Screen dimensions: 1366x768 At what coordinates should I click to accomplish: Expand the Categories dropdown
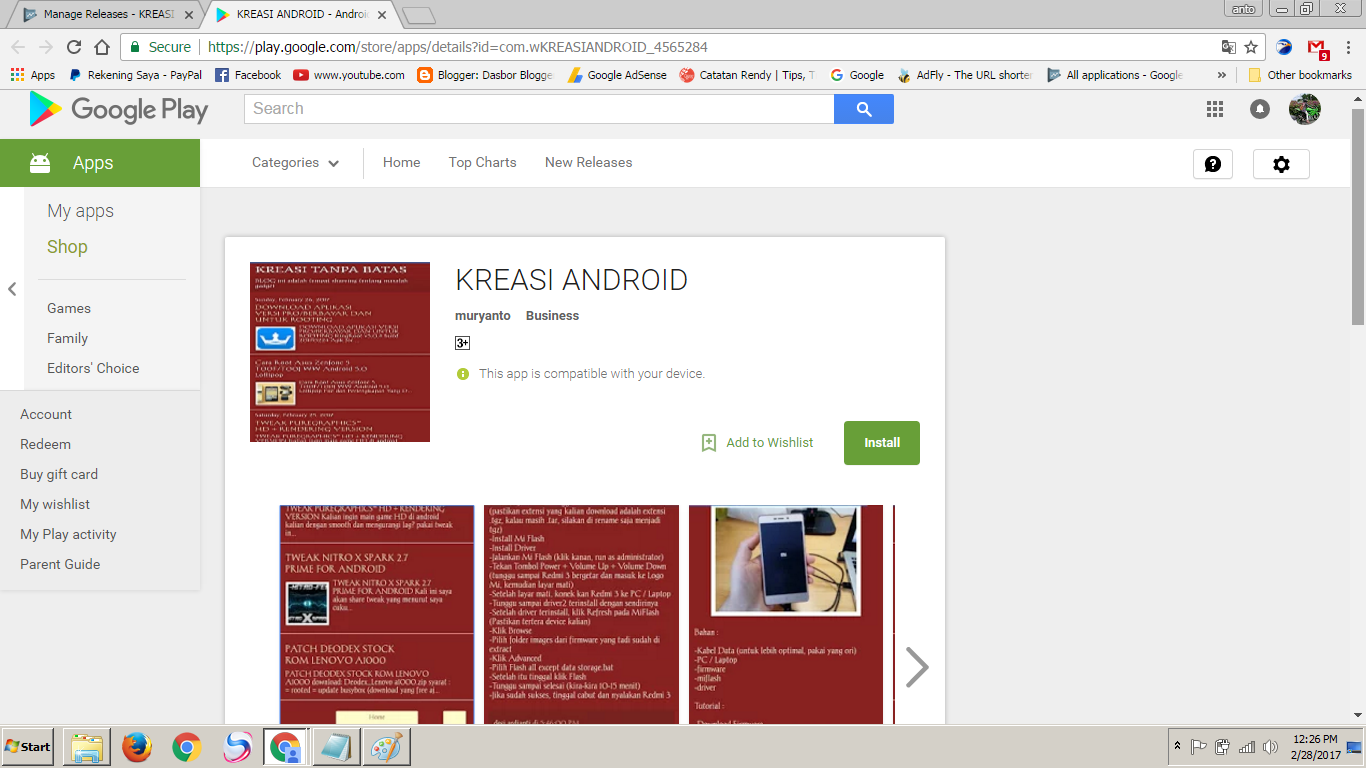click(x=295, y=163)
